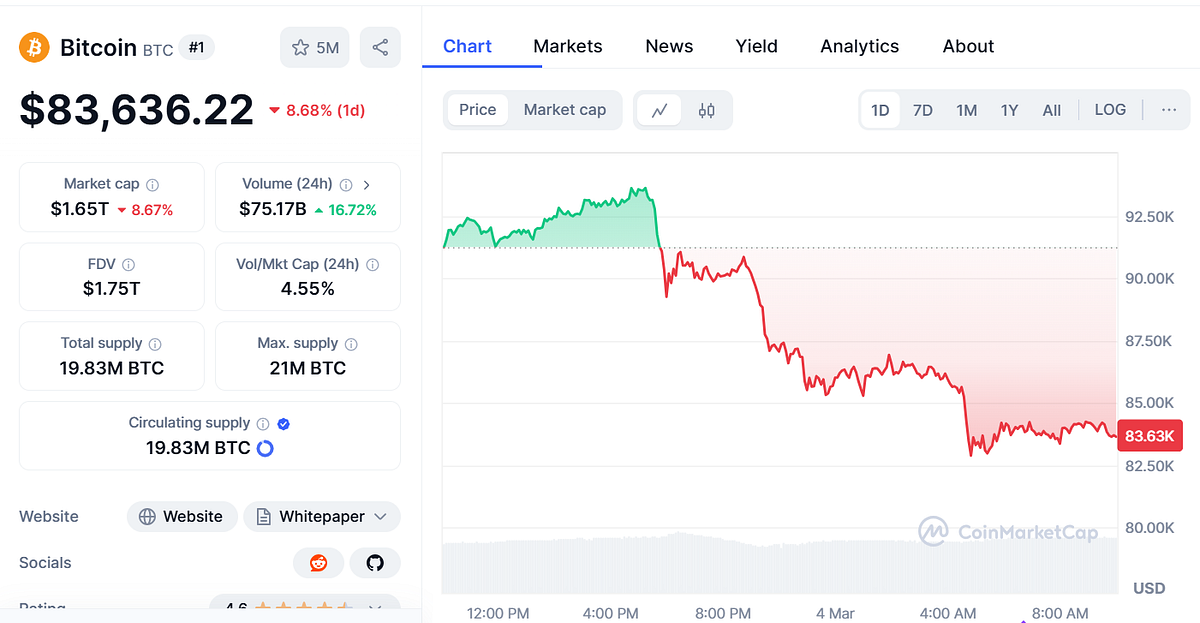Select the 7D time range button
1200x623 pixels.
[922, 110]
